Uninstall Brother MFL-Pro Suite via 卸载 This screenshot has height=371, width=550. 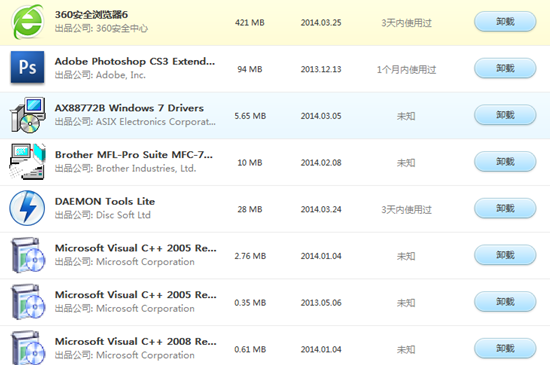click(505, 162)
